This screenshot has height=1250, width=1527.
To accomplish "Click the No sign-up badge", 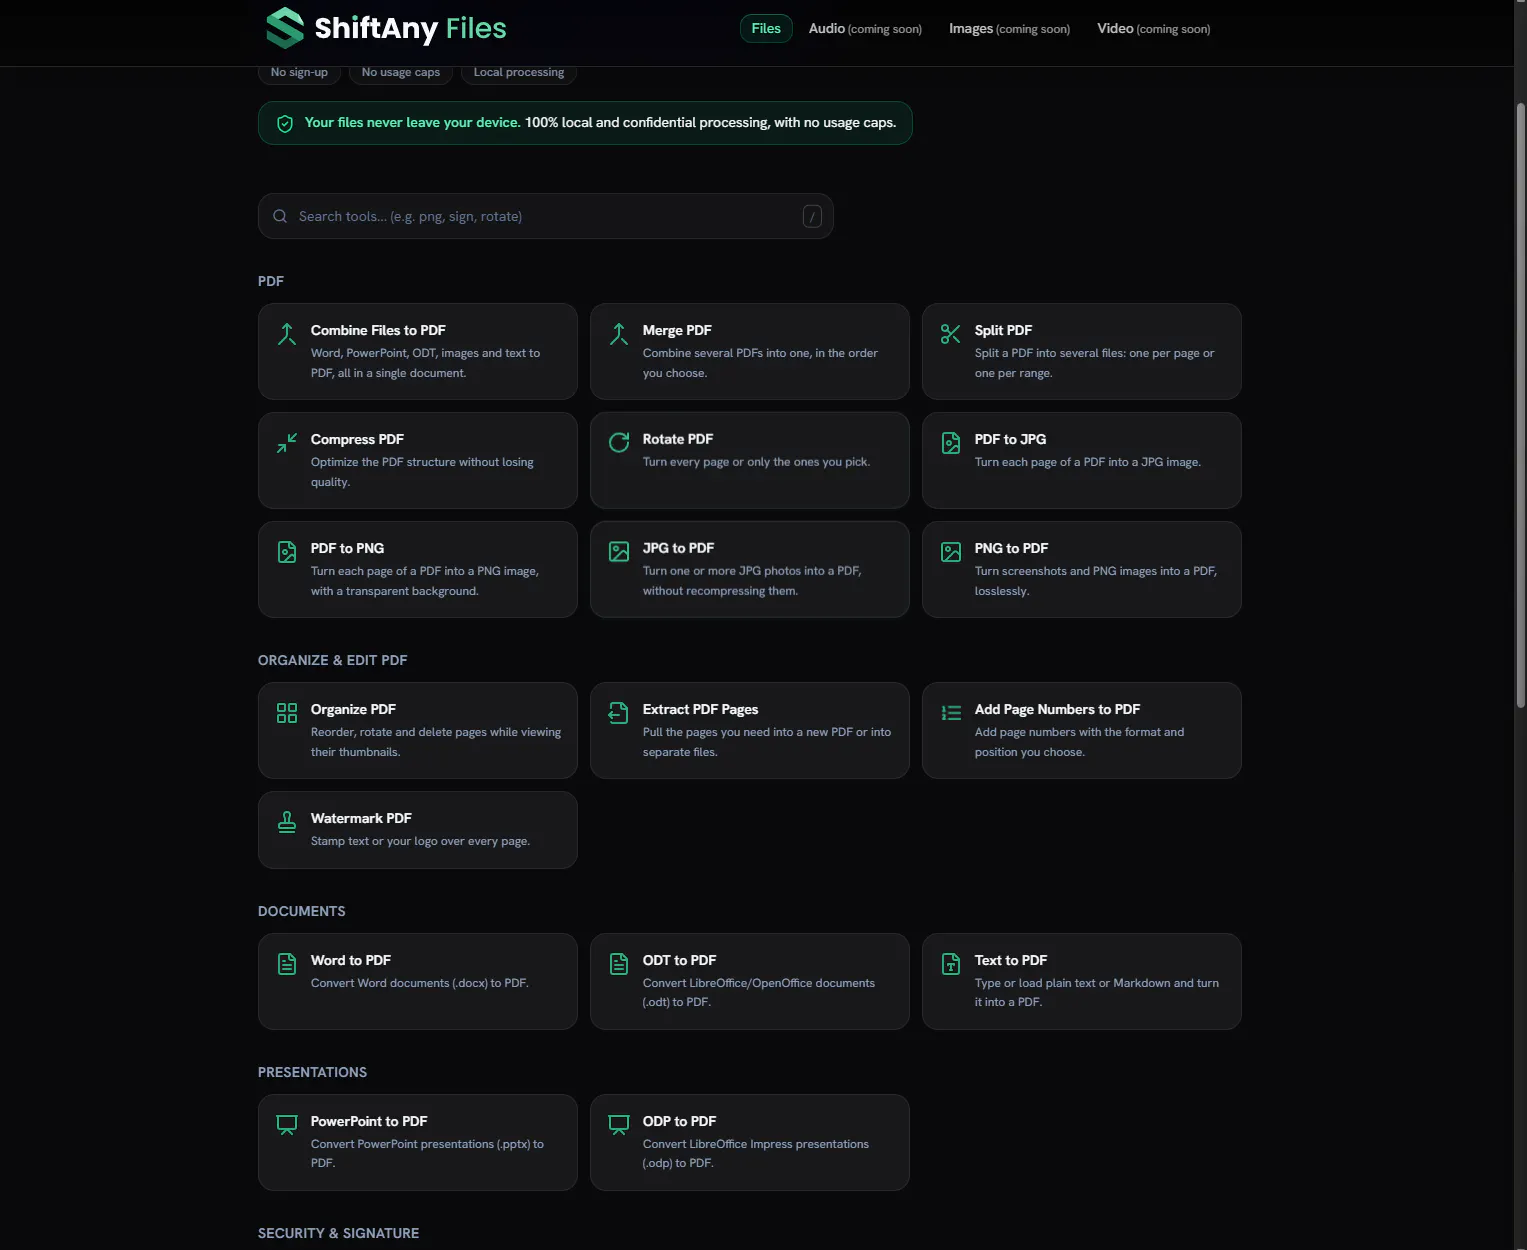I will click(299, 72).
